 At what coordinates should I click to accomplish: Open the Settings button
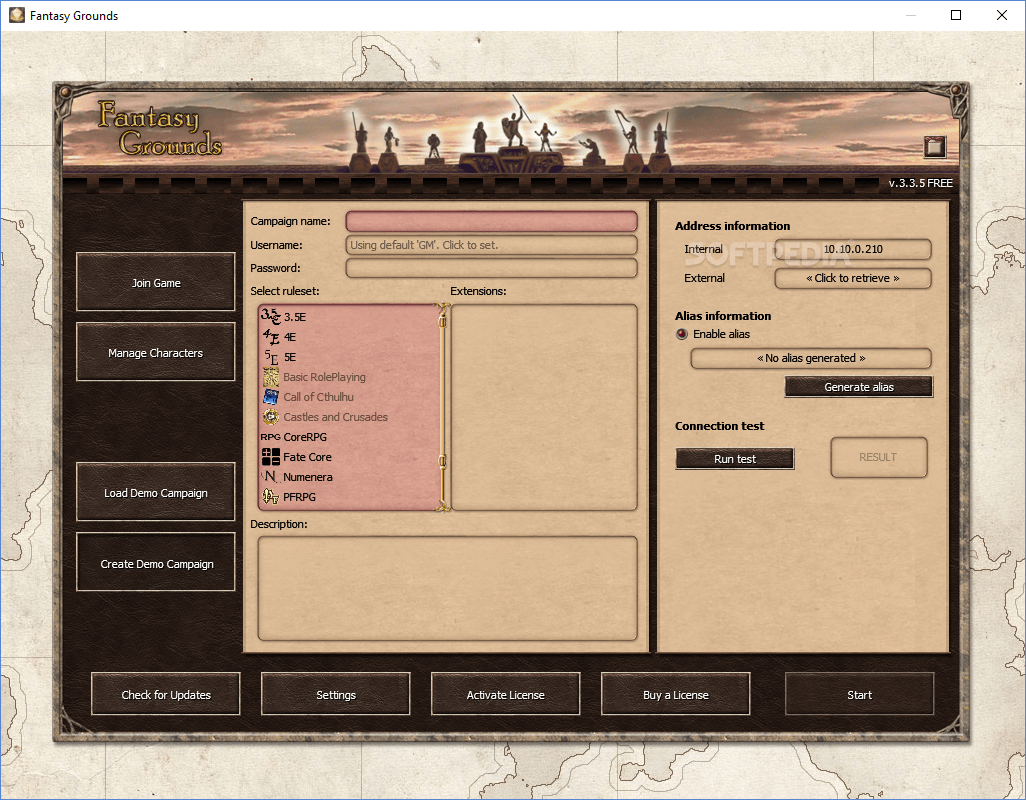[336, 694]
